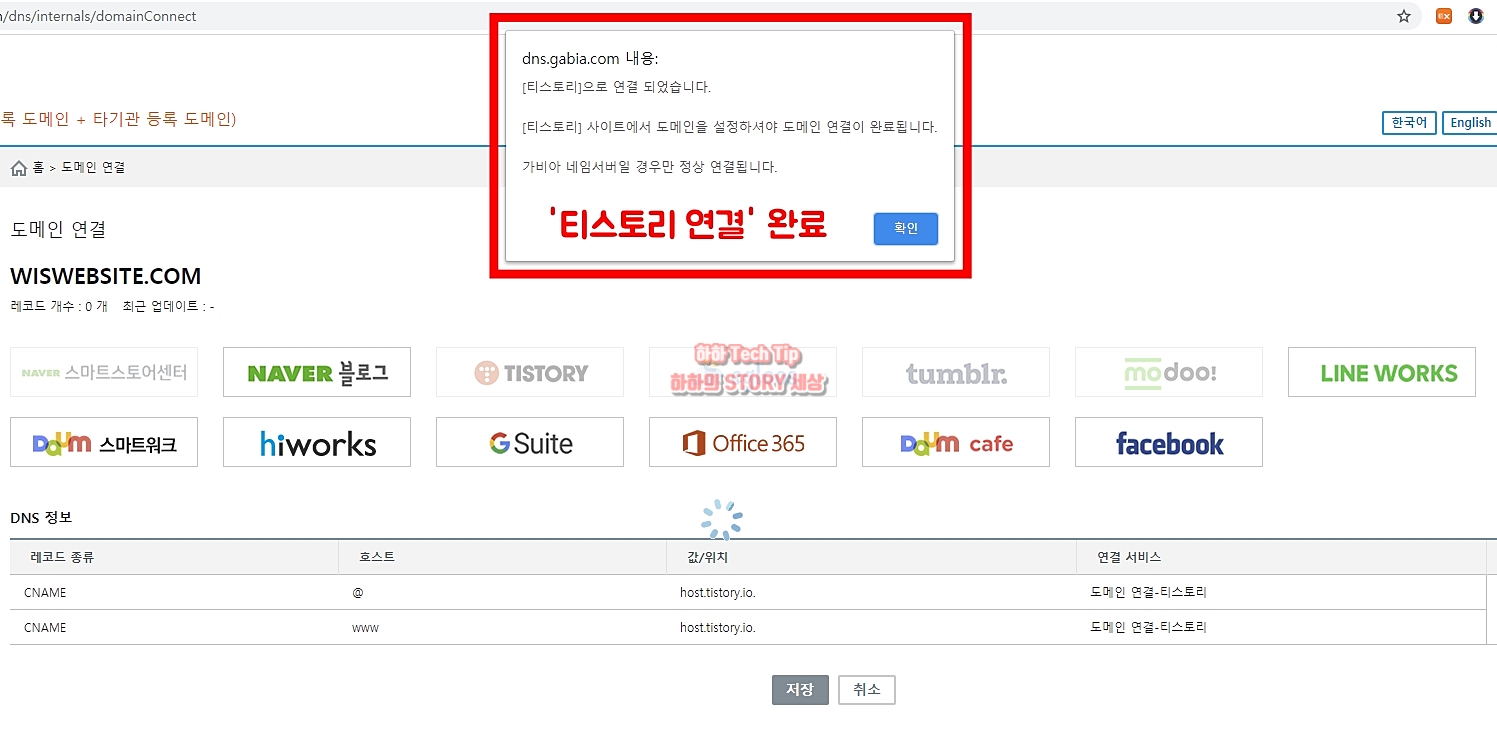The image size is (1497, 740).
Task: Click the @ host cell
Action: coord(358,592)
